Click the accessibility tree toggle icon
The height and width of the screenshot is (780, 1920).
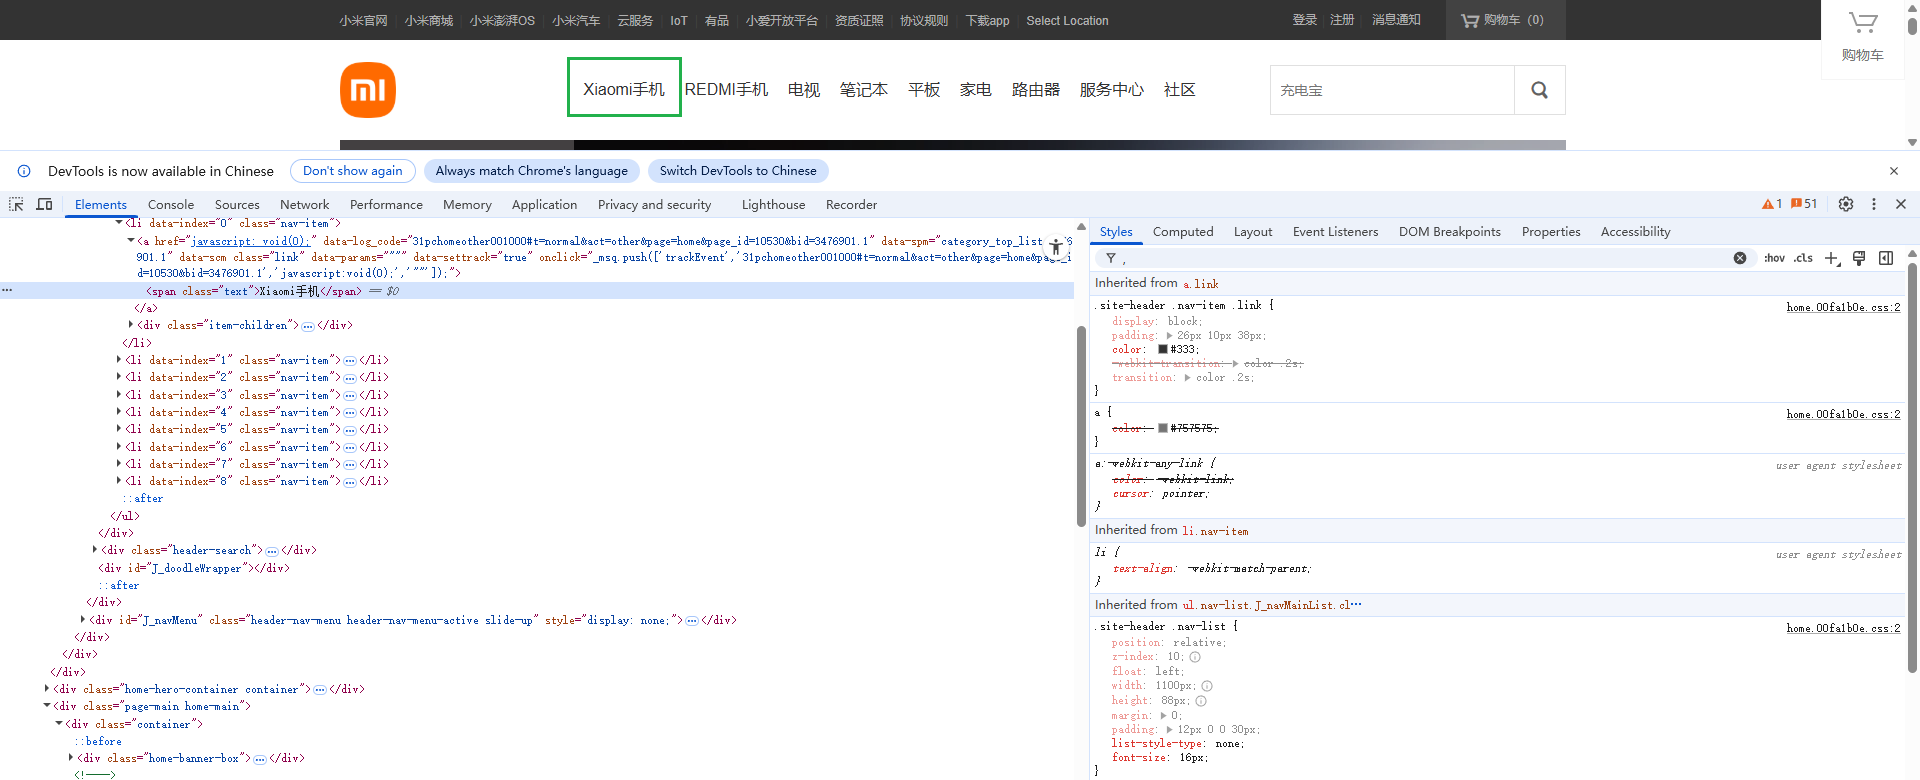point(1056,246)
